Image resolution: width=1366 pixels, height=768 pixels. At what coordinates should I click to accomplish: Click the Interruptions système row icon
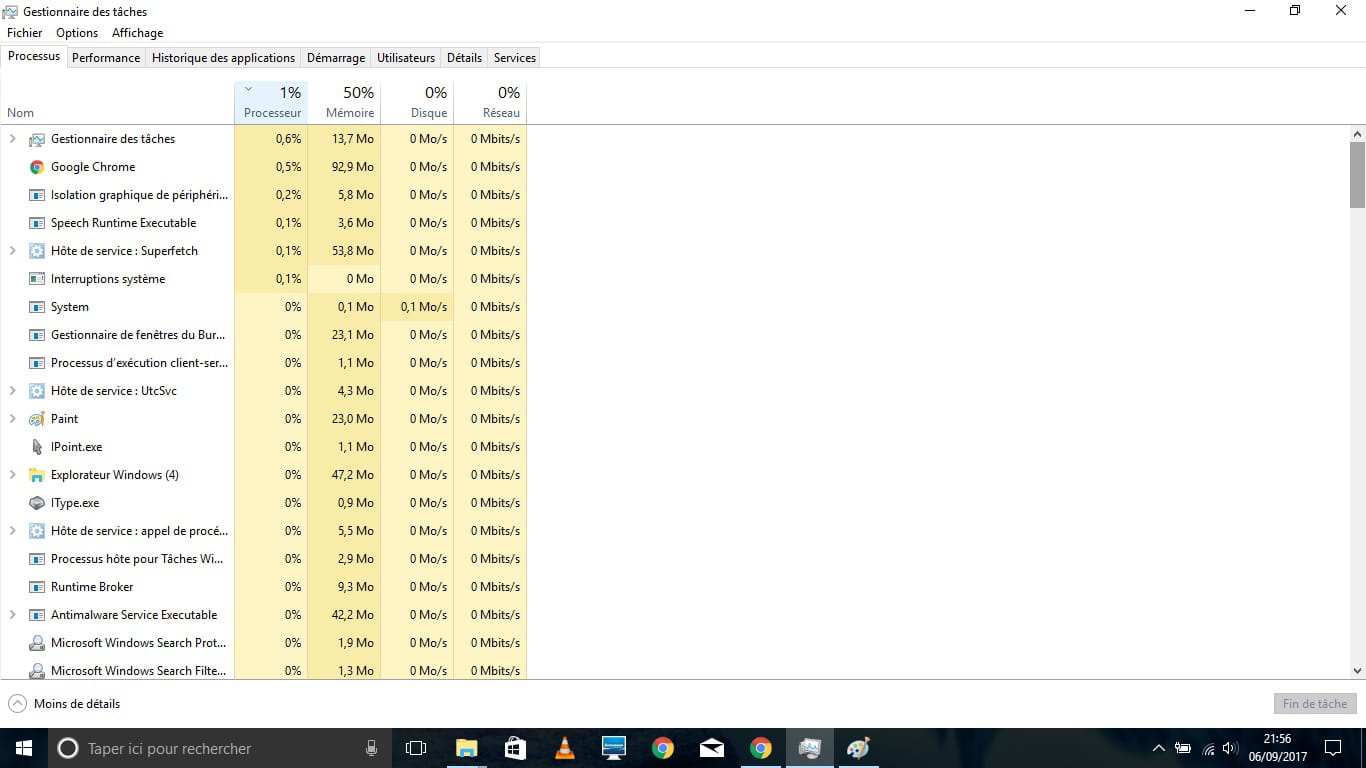(x=37, y=279)
